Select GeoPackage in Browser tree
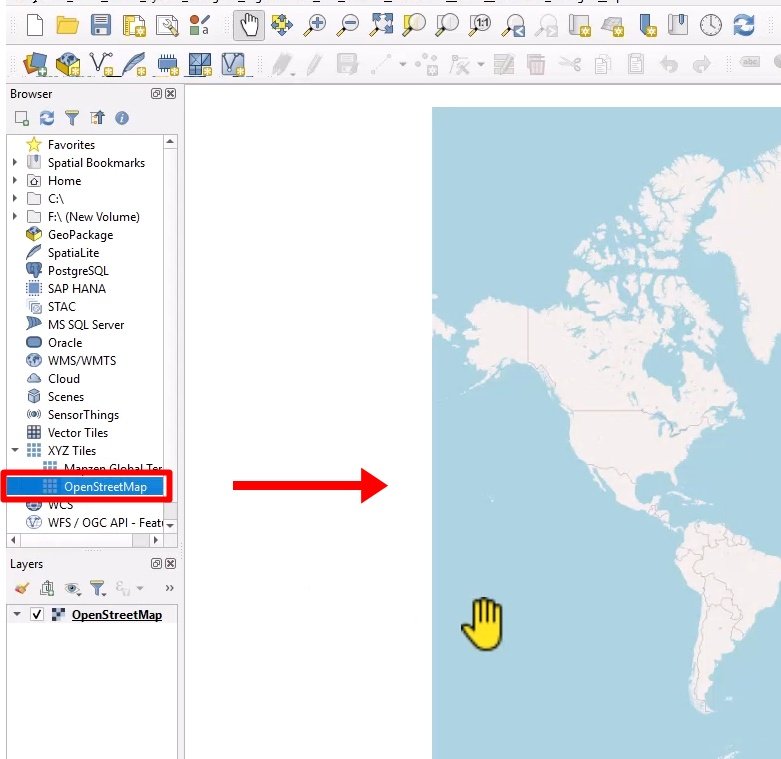This screenshot has height=759, width=781. (80, 235)
